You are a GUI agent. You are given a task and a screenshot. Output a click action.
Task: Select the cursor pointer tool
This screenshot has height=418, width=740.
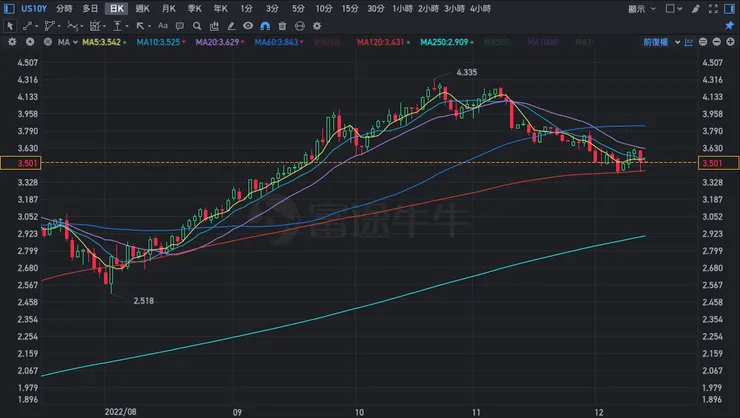(10, 26)
